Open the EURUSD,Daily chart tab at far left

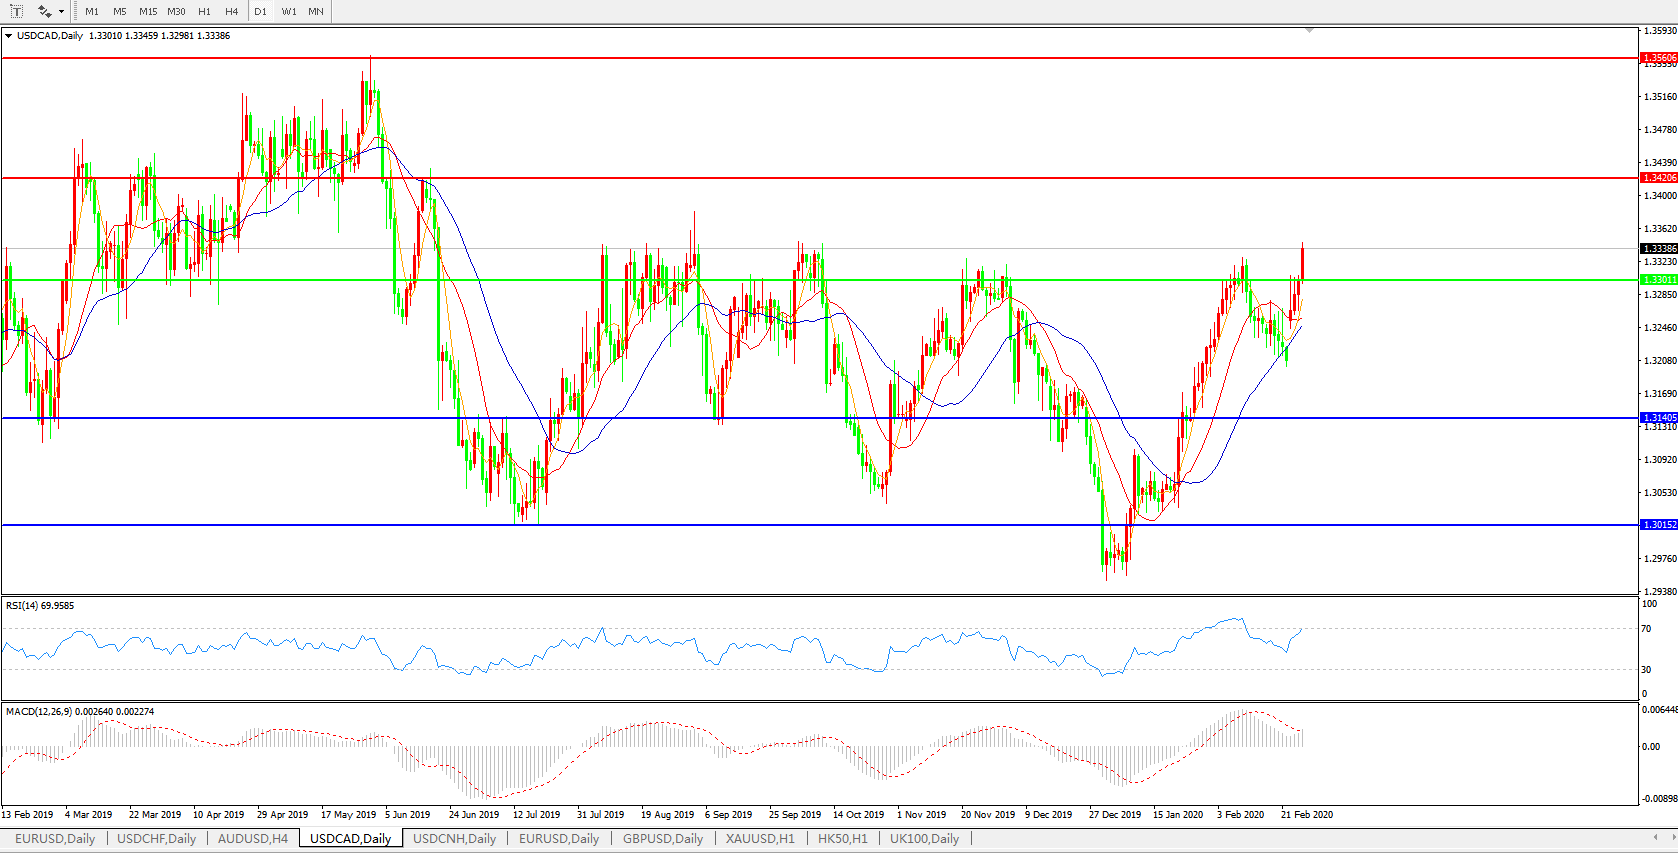pyautogui.click(x=55, y=839)
